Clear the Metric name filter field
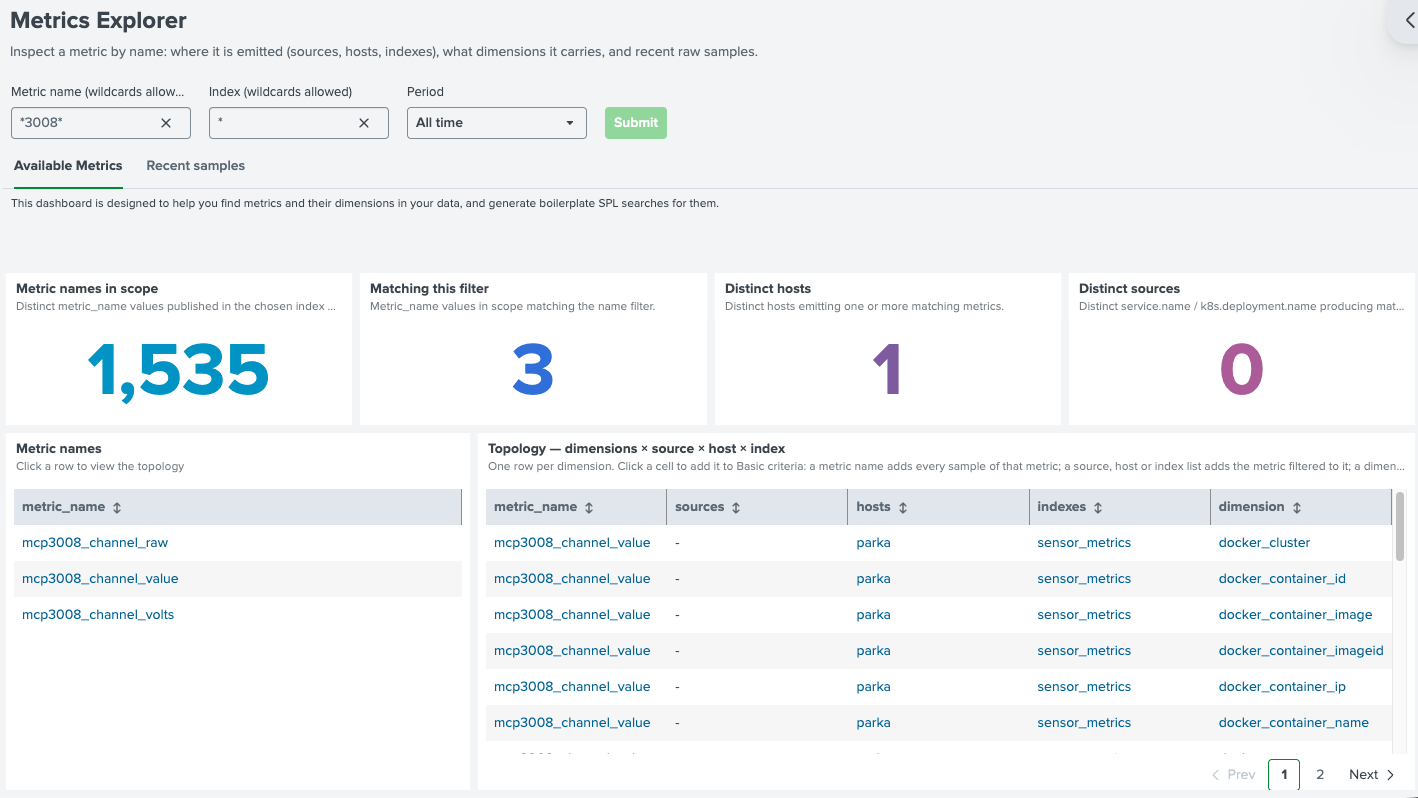 [166, 123]
